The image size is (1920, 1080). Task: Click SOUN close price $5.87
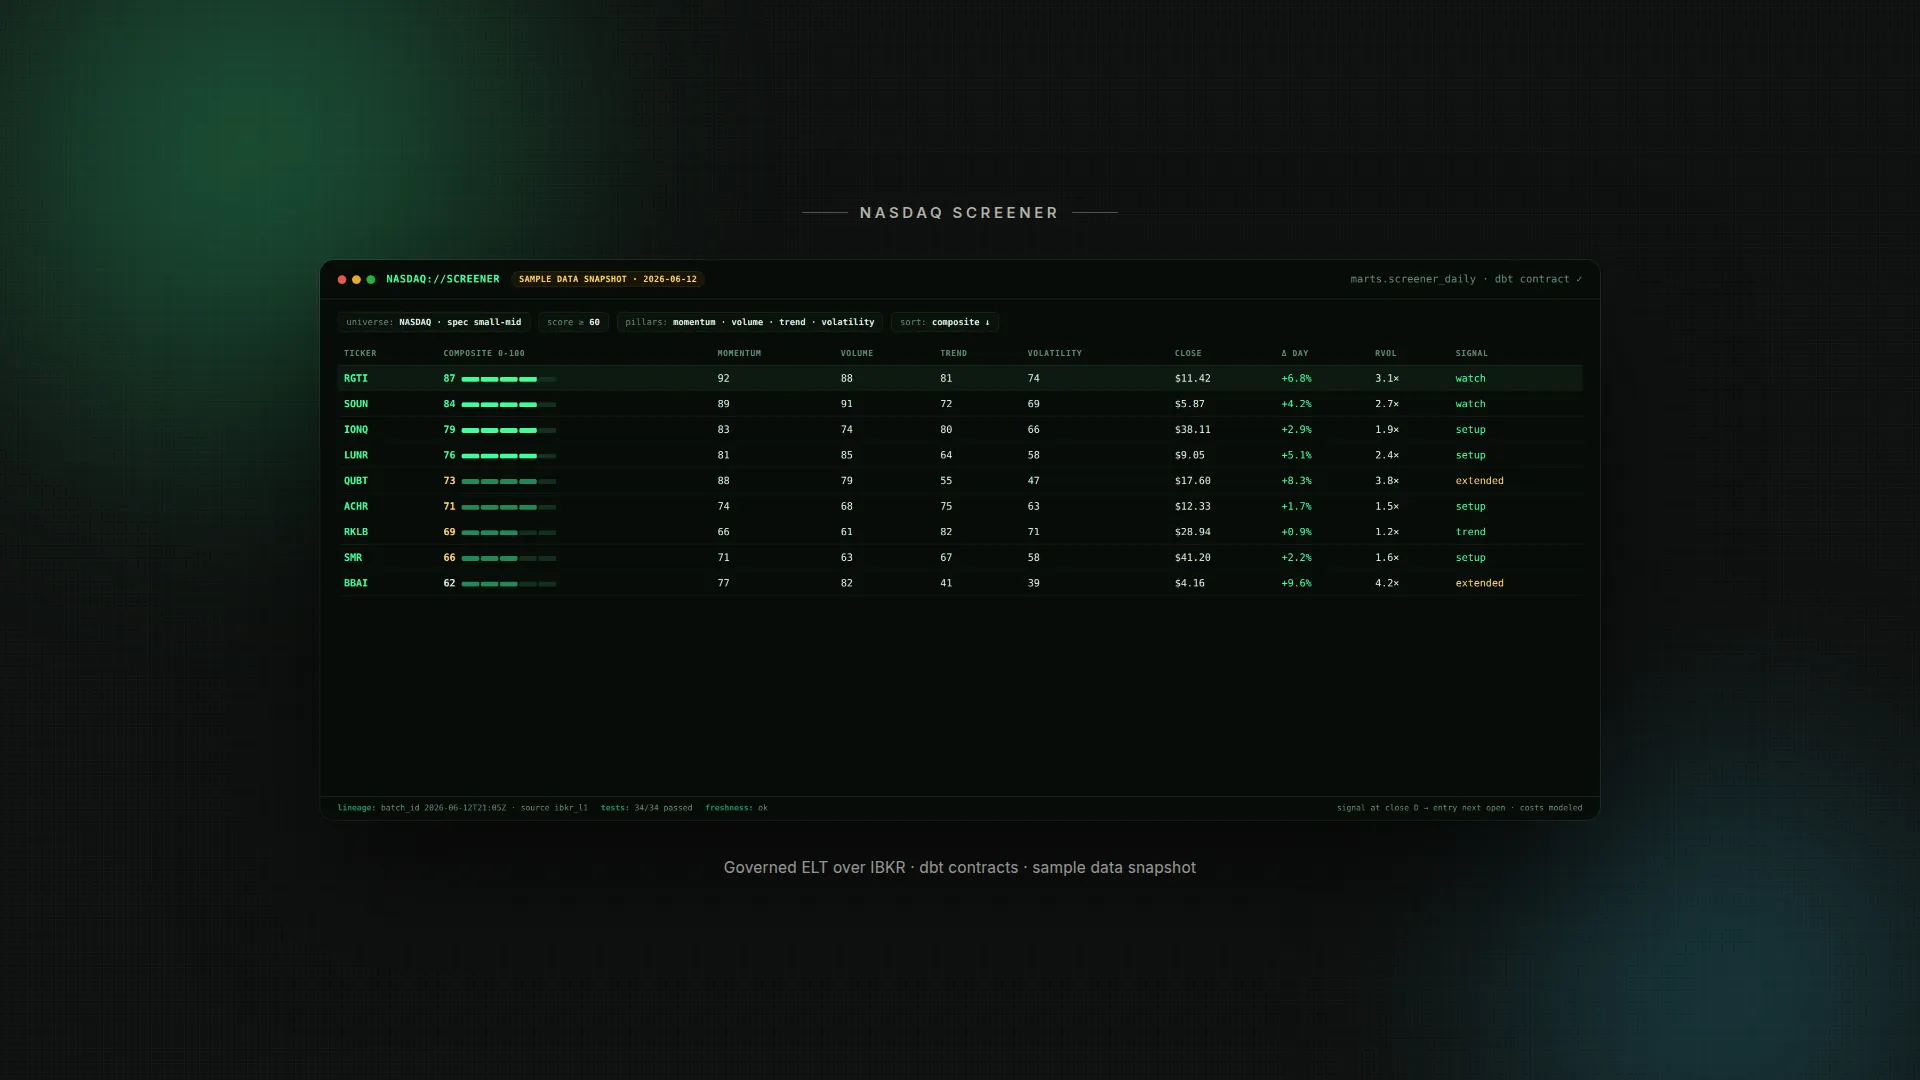pos(1190,404)
